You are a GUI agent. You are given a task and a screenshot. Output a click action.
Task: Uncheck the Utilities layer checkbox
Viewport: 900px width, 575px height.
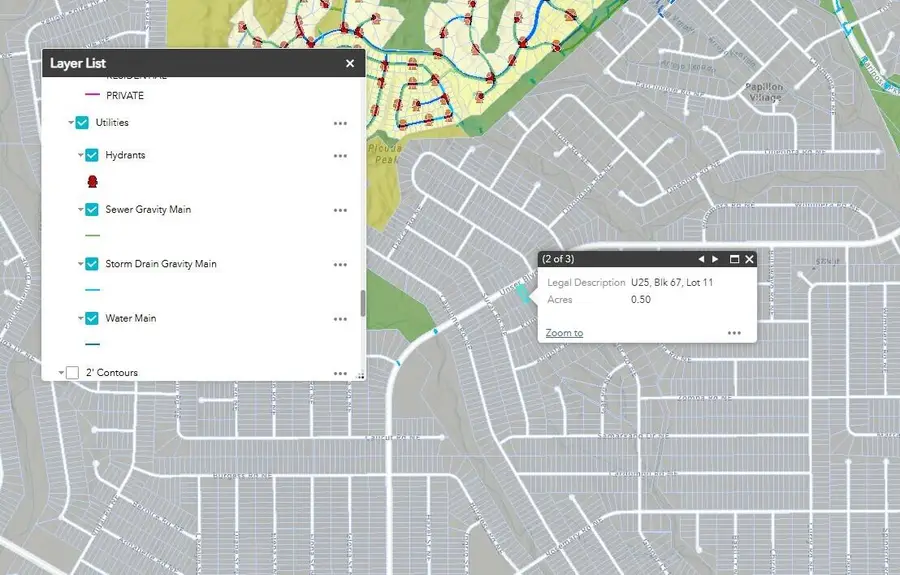[82, 123]
